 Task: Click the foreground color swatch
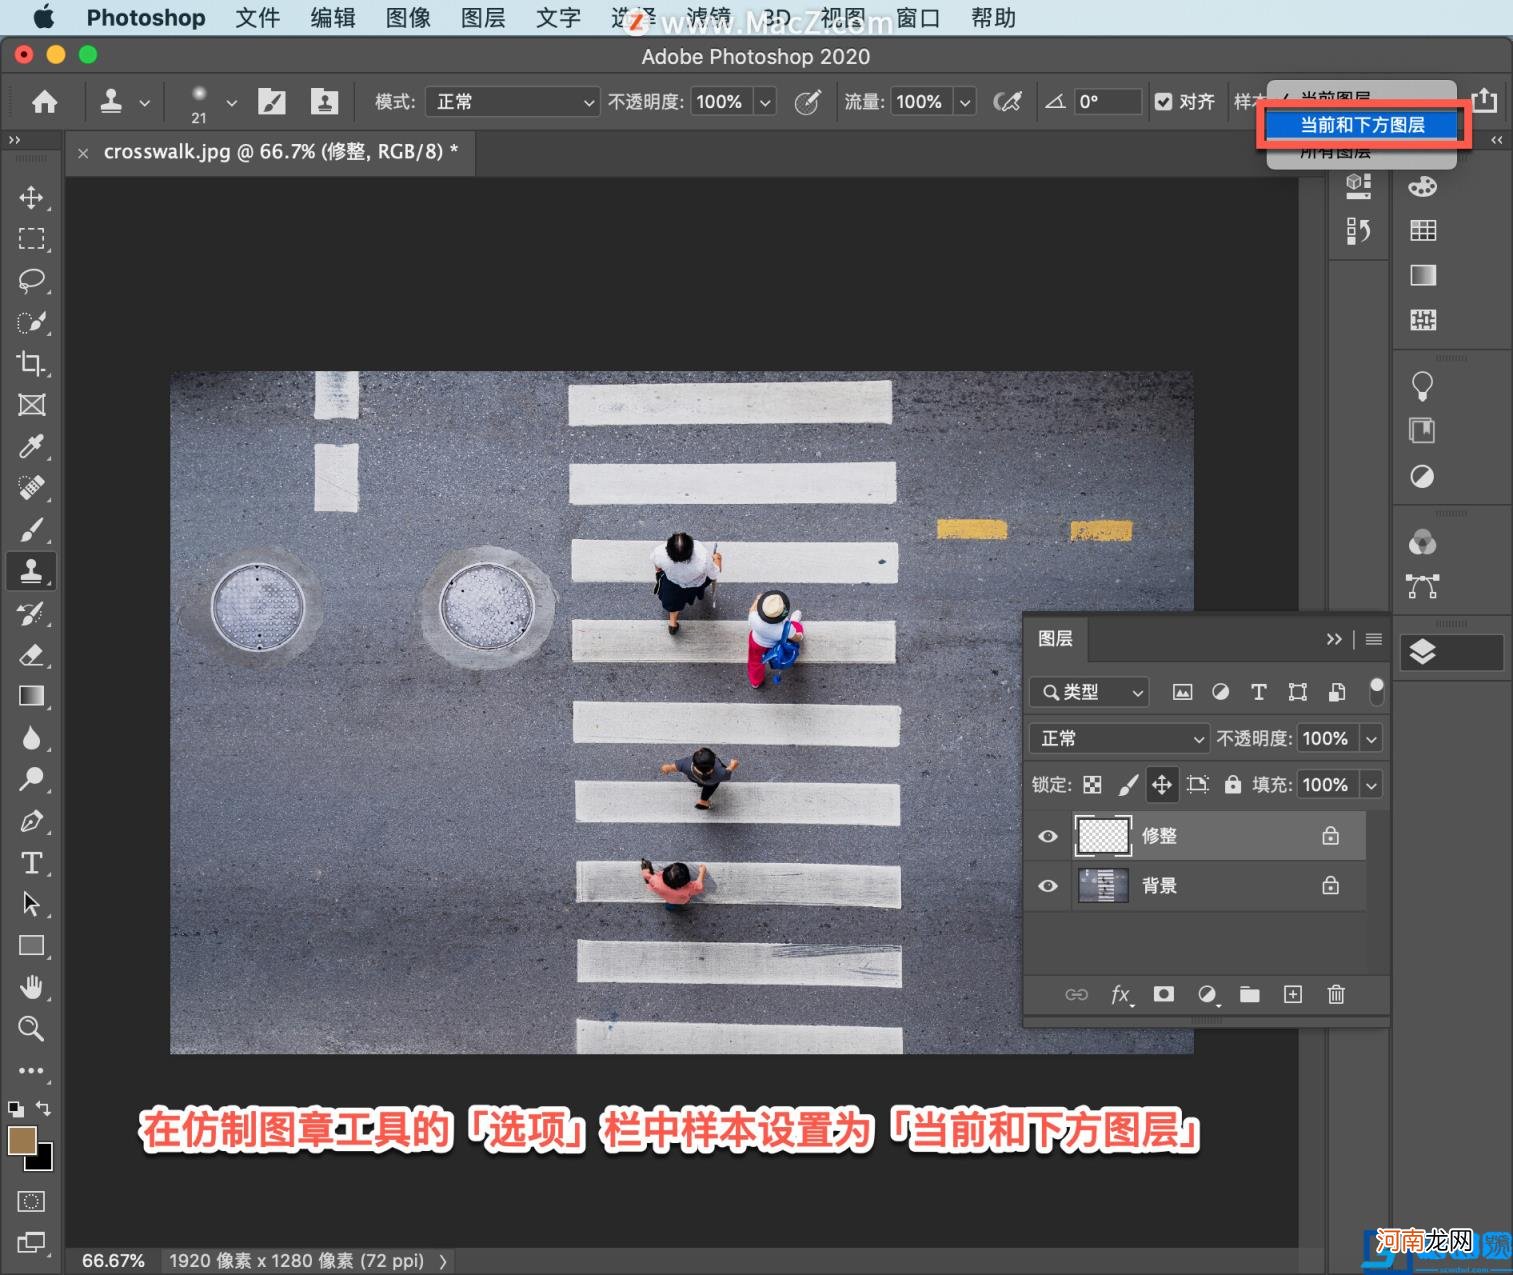point(22,1140)
